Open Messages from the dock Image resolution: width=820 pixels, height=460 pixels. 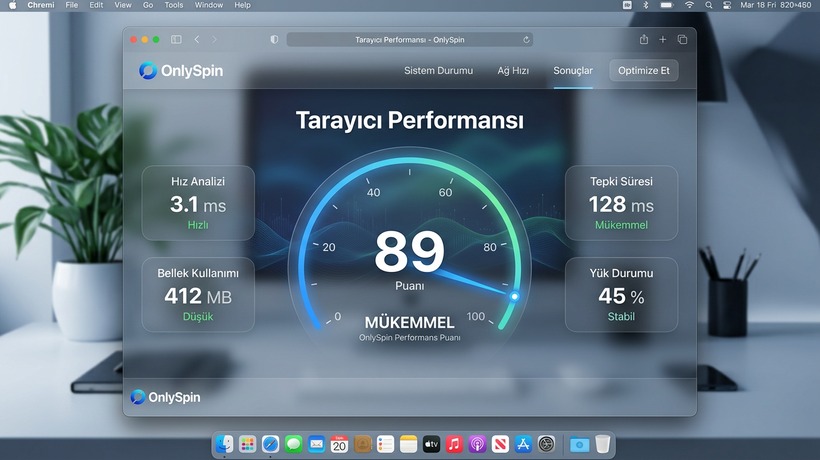click(293, 444)
